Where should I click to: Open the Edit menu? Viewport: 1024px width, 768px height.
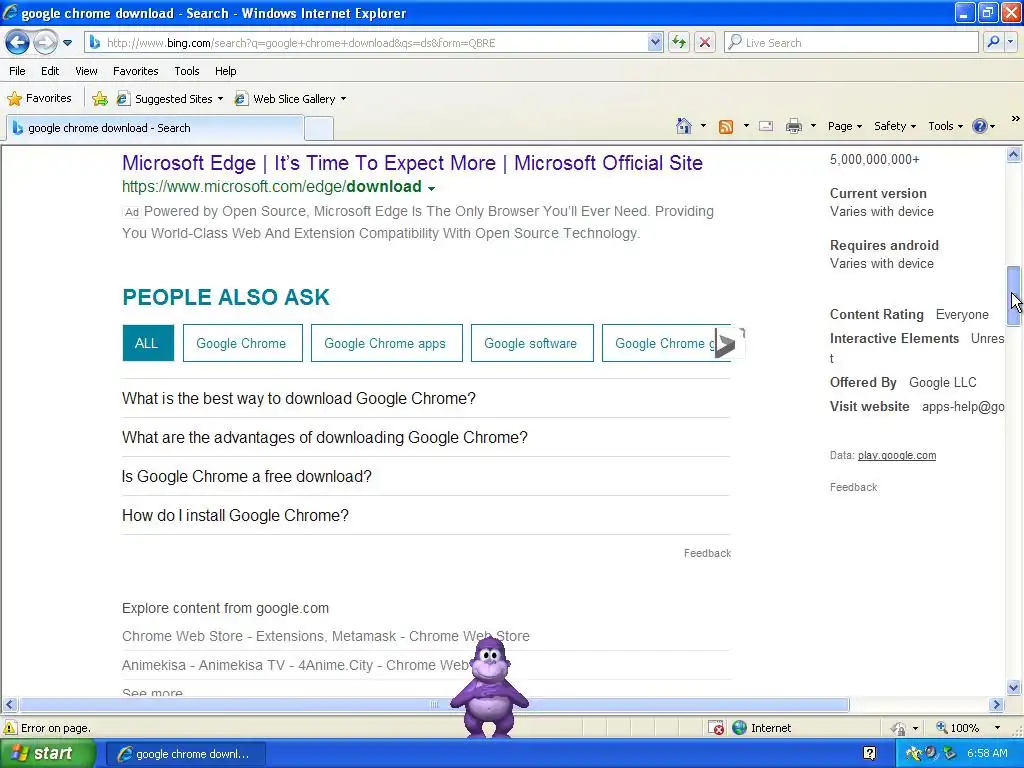pyautogui.click(x=50, y=71)
